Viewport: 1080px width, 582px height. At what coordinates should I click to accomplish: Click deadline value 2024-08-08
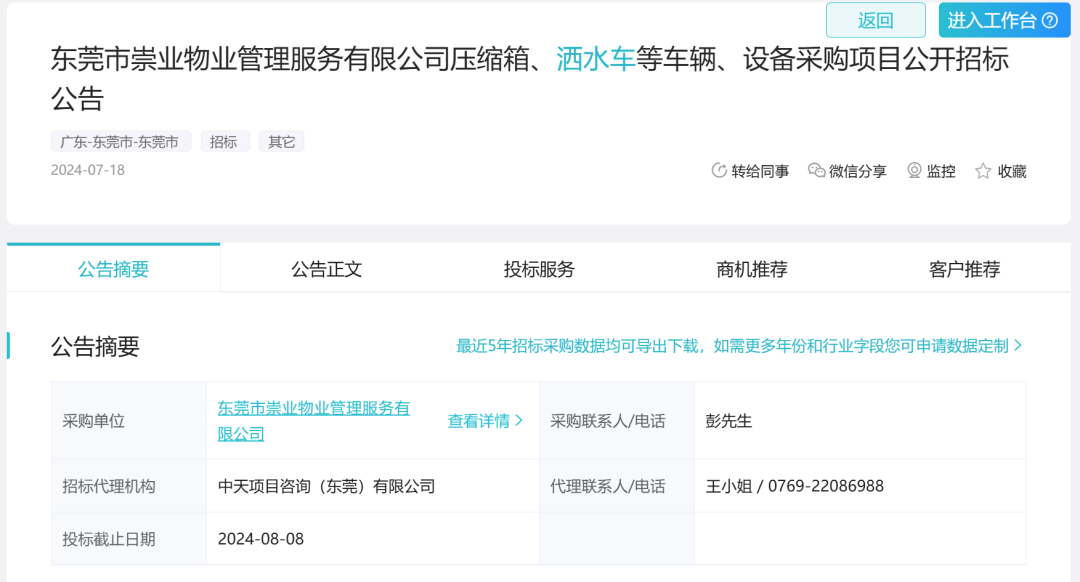pos(260,539)
